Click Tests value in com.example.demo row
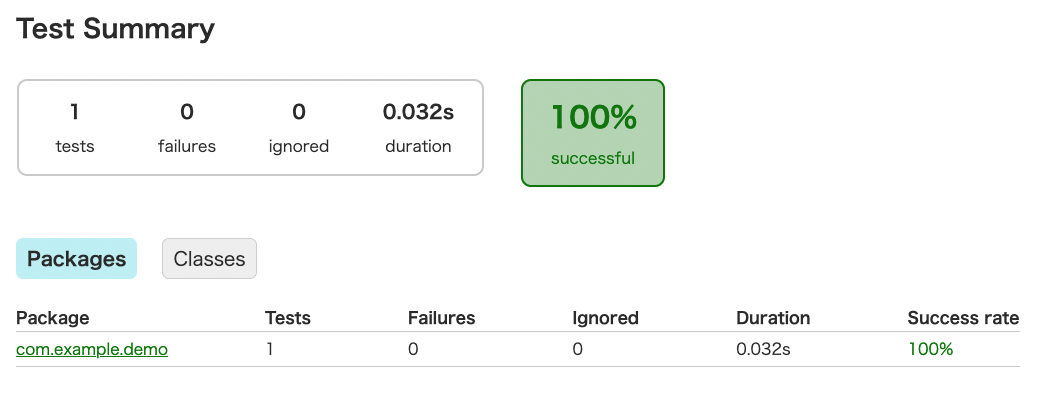Screen dimensions: 1058x400 270,349
